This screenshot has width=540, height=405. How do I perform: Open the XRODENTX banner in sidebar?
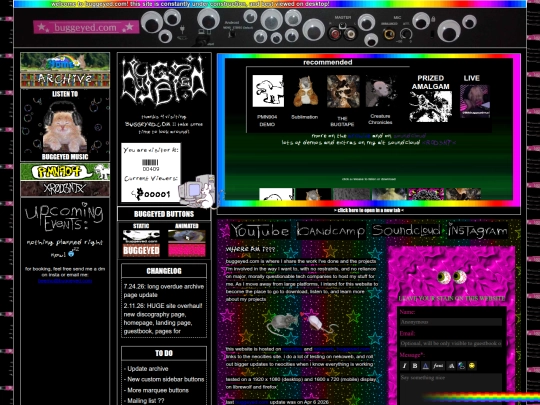click(65, 188)
